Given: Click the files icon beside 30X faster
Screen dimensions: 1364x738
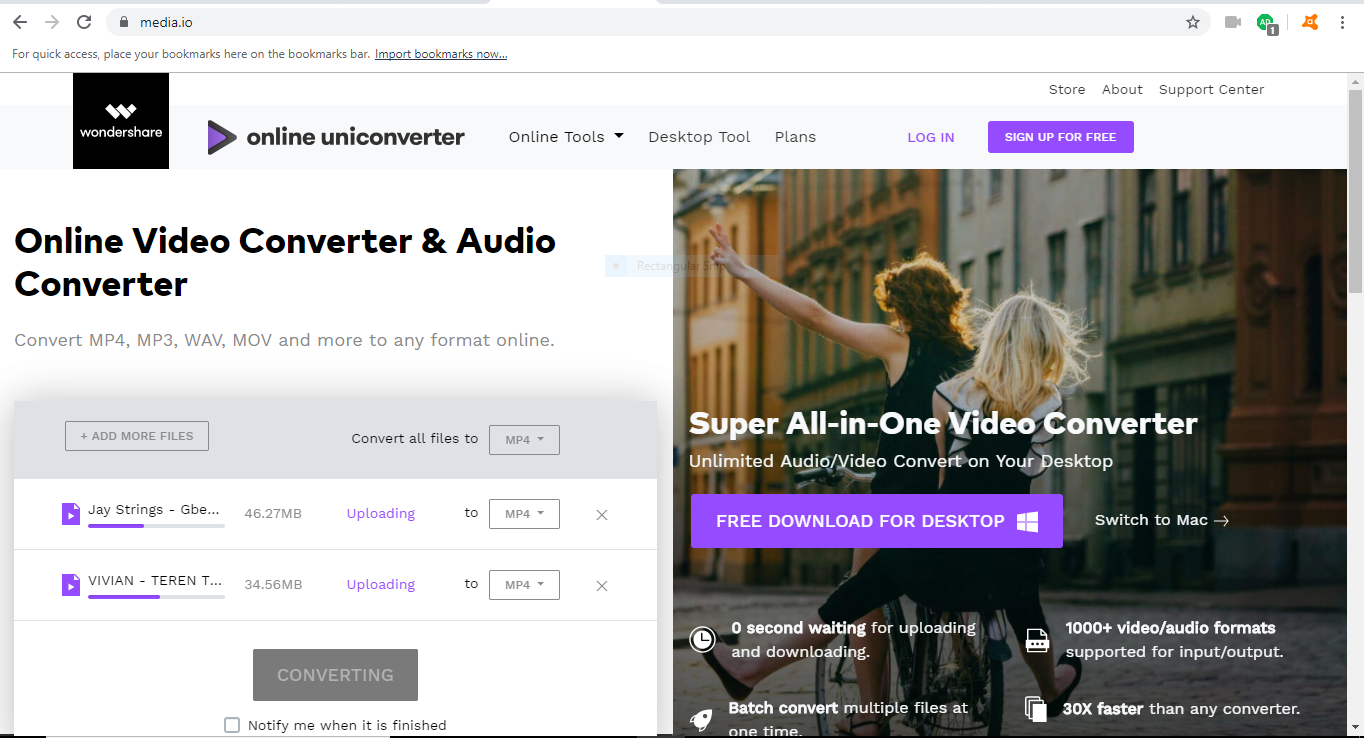Looking at the screenshot, I should point(1036,709).
